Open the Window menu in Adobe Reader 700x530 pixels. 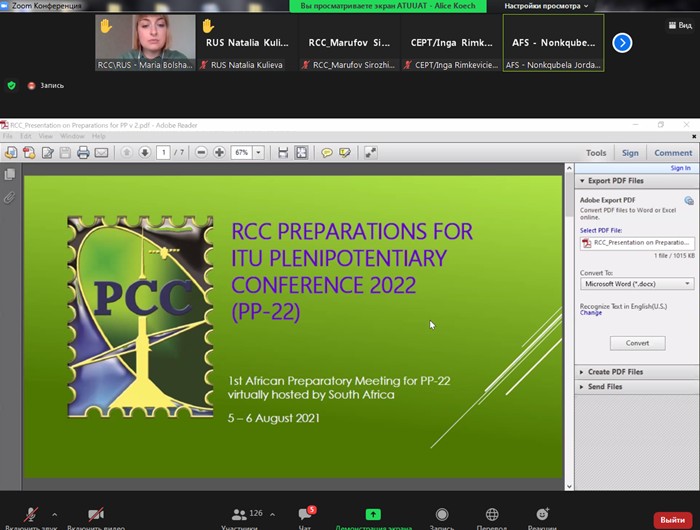(72, 136)
